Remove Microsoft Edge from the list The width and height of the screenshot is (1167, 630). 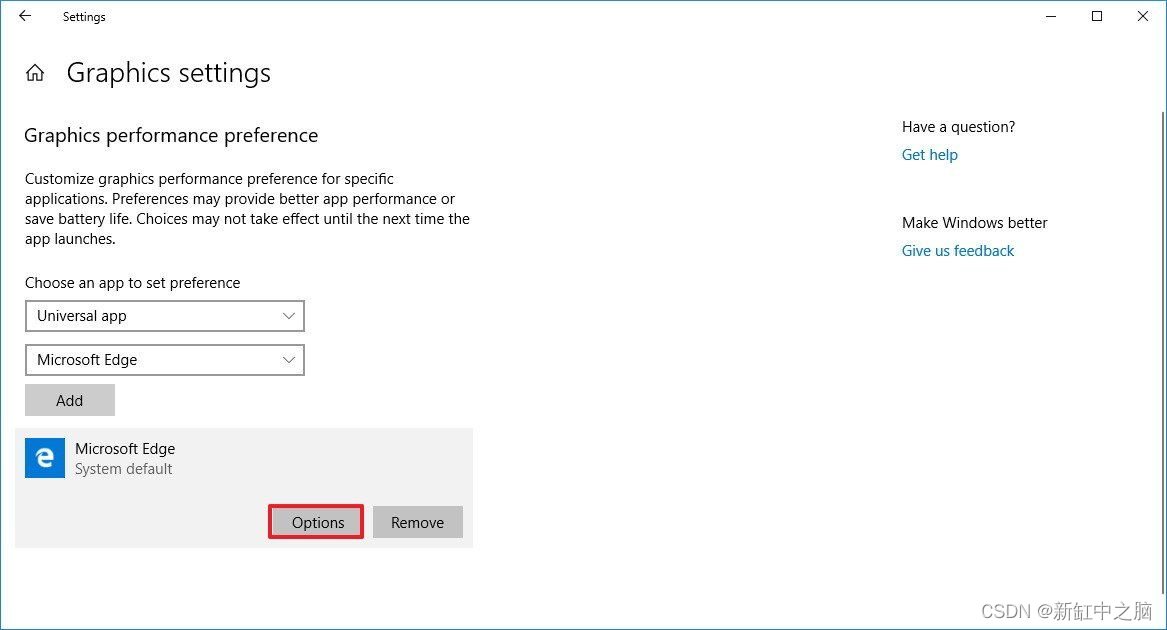[418, 522]
